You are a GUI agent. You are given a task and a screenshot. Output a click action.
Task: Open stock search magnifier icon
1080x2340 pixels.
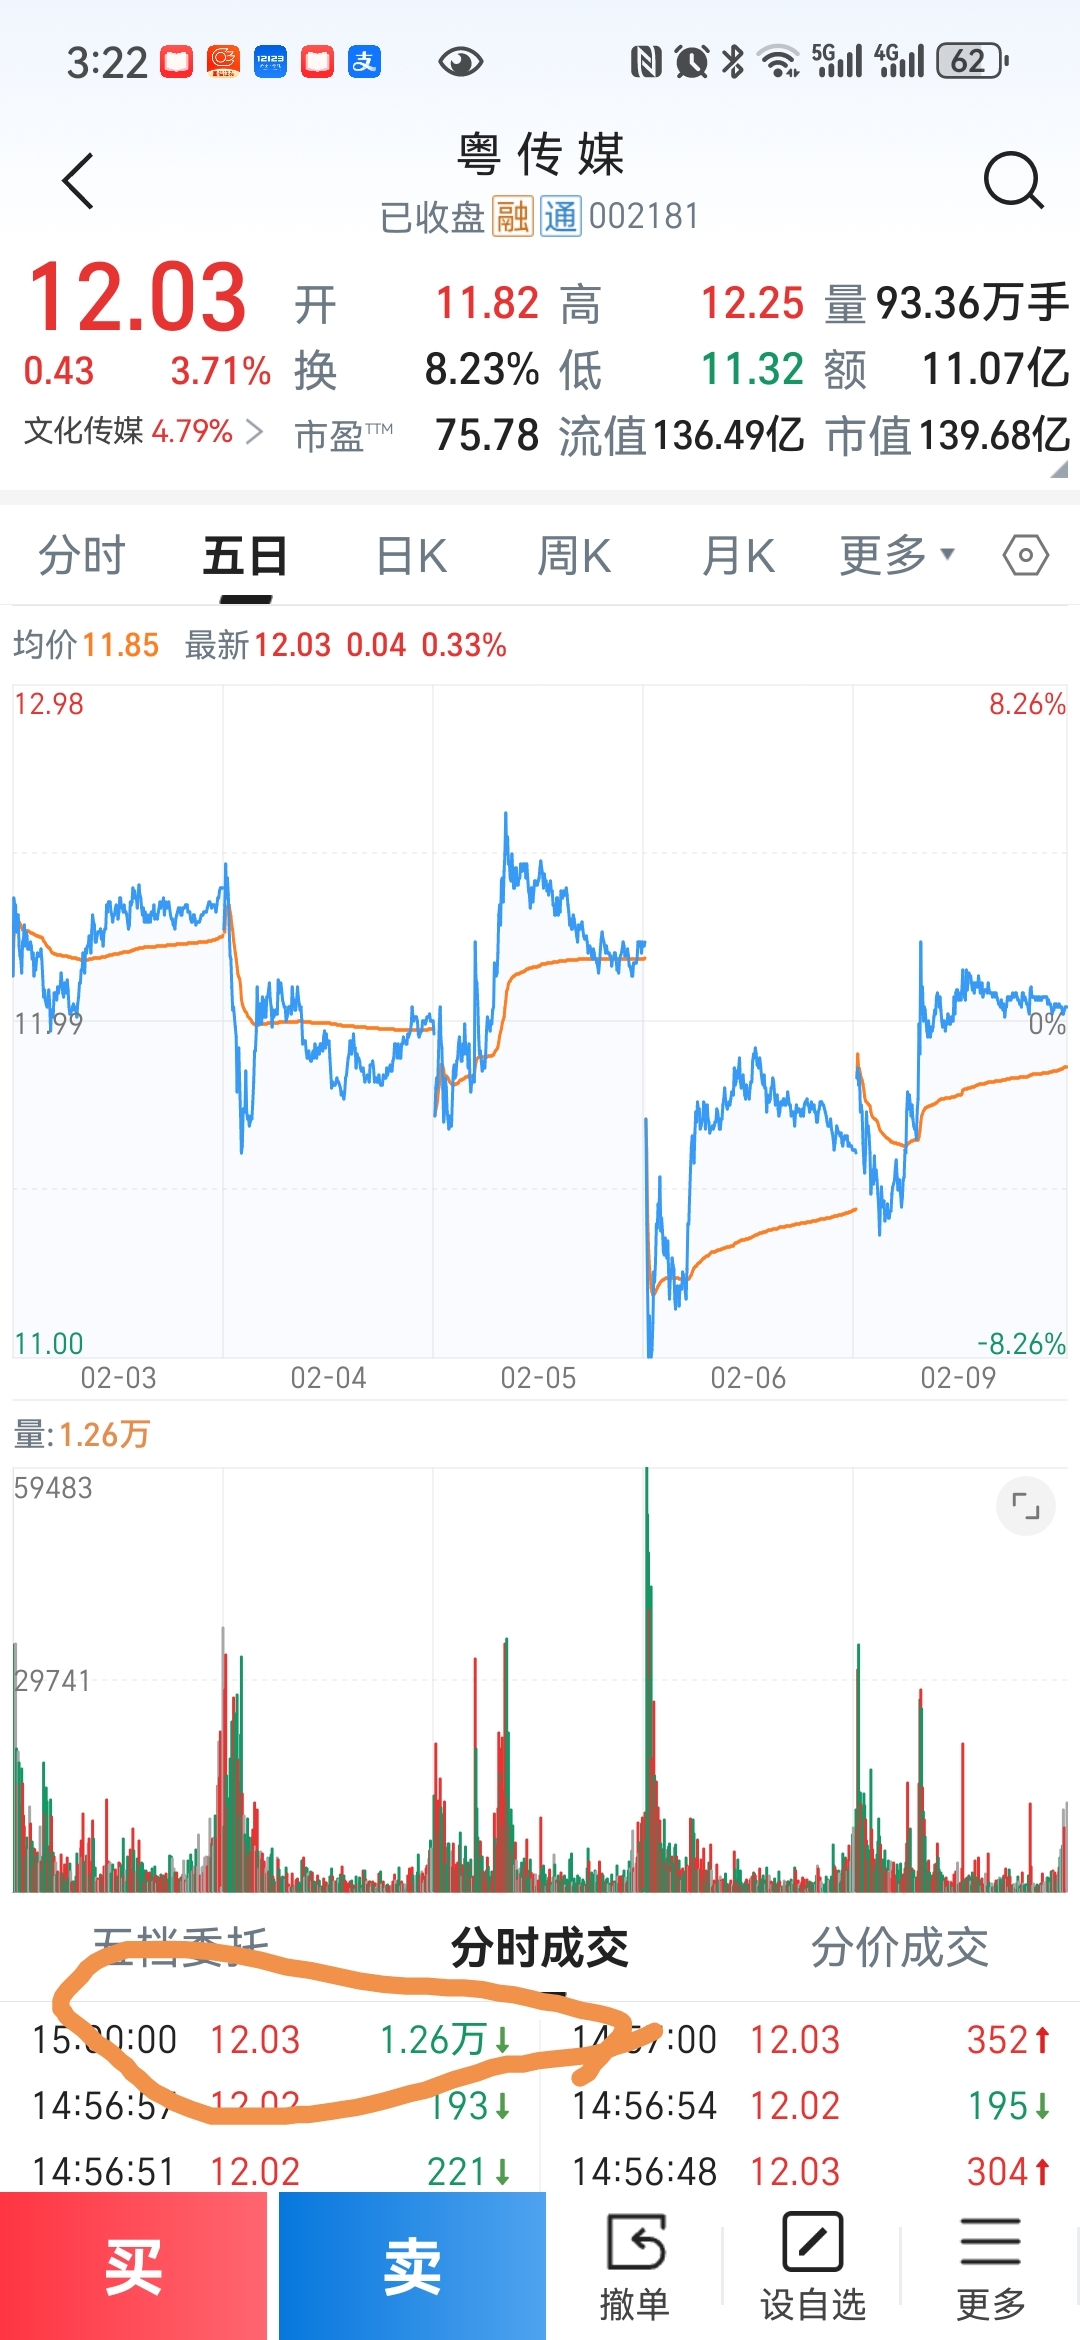(1013, 181)
